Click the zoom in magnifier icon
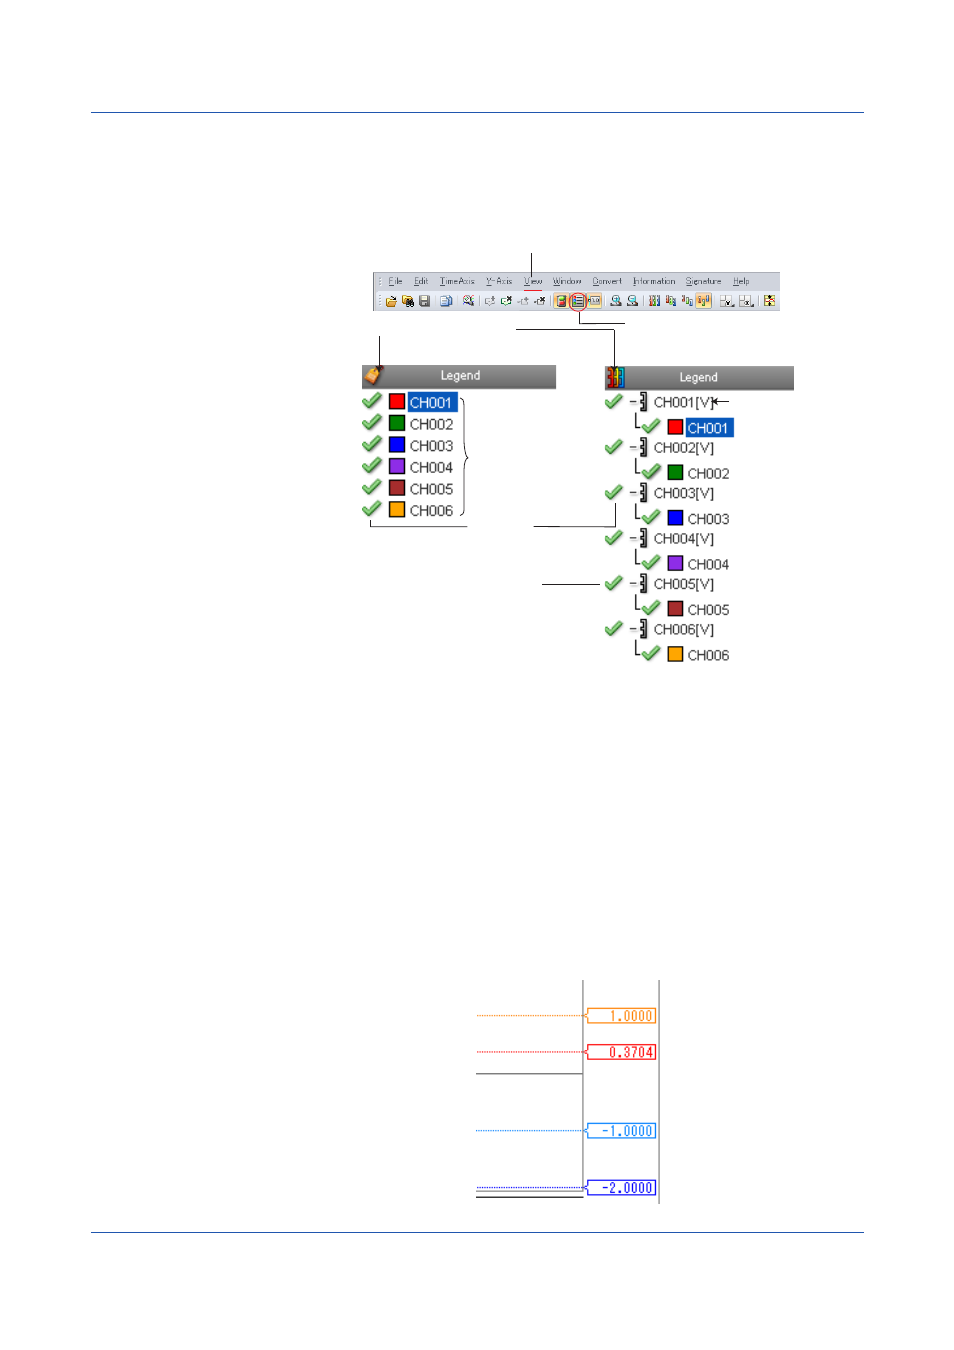The width and height of the screenshot is (954, 1350). 616,301
